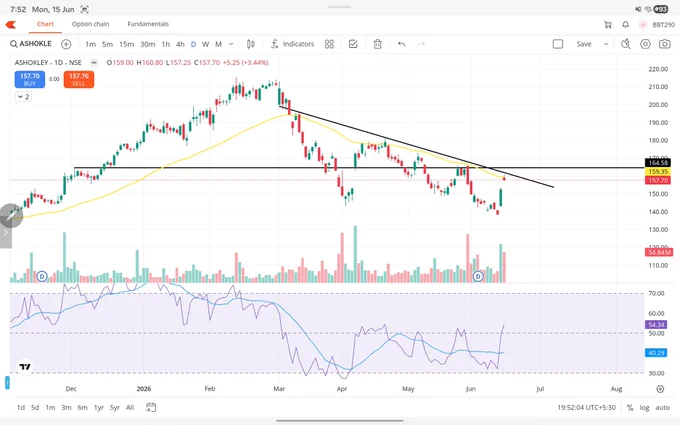Open the quick search magnifier icon
The height and width of the screenshot is (425, 680).
[625, 44]
